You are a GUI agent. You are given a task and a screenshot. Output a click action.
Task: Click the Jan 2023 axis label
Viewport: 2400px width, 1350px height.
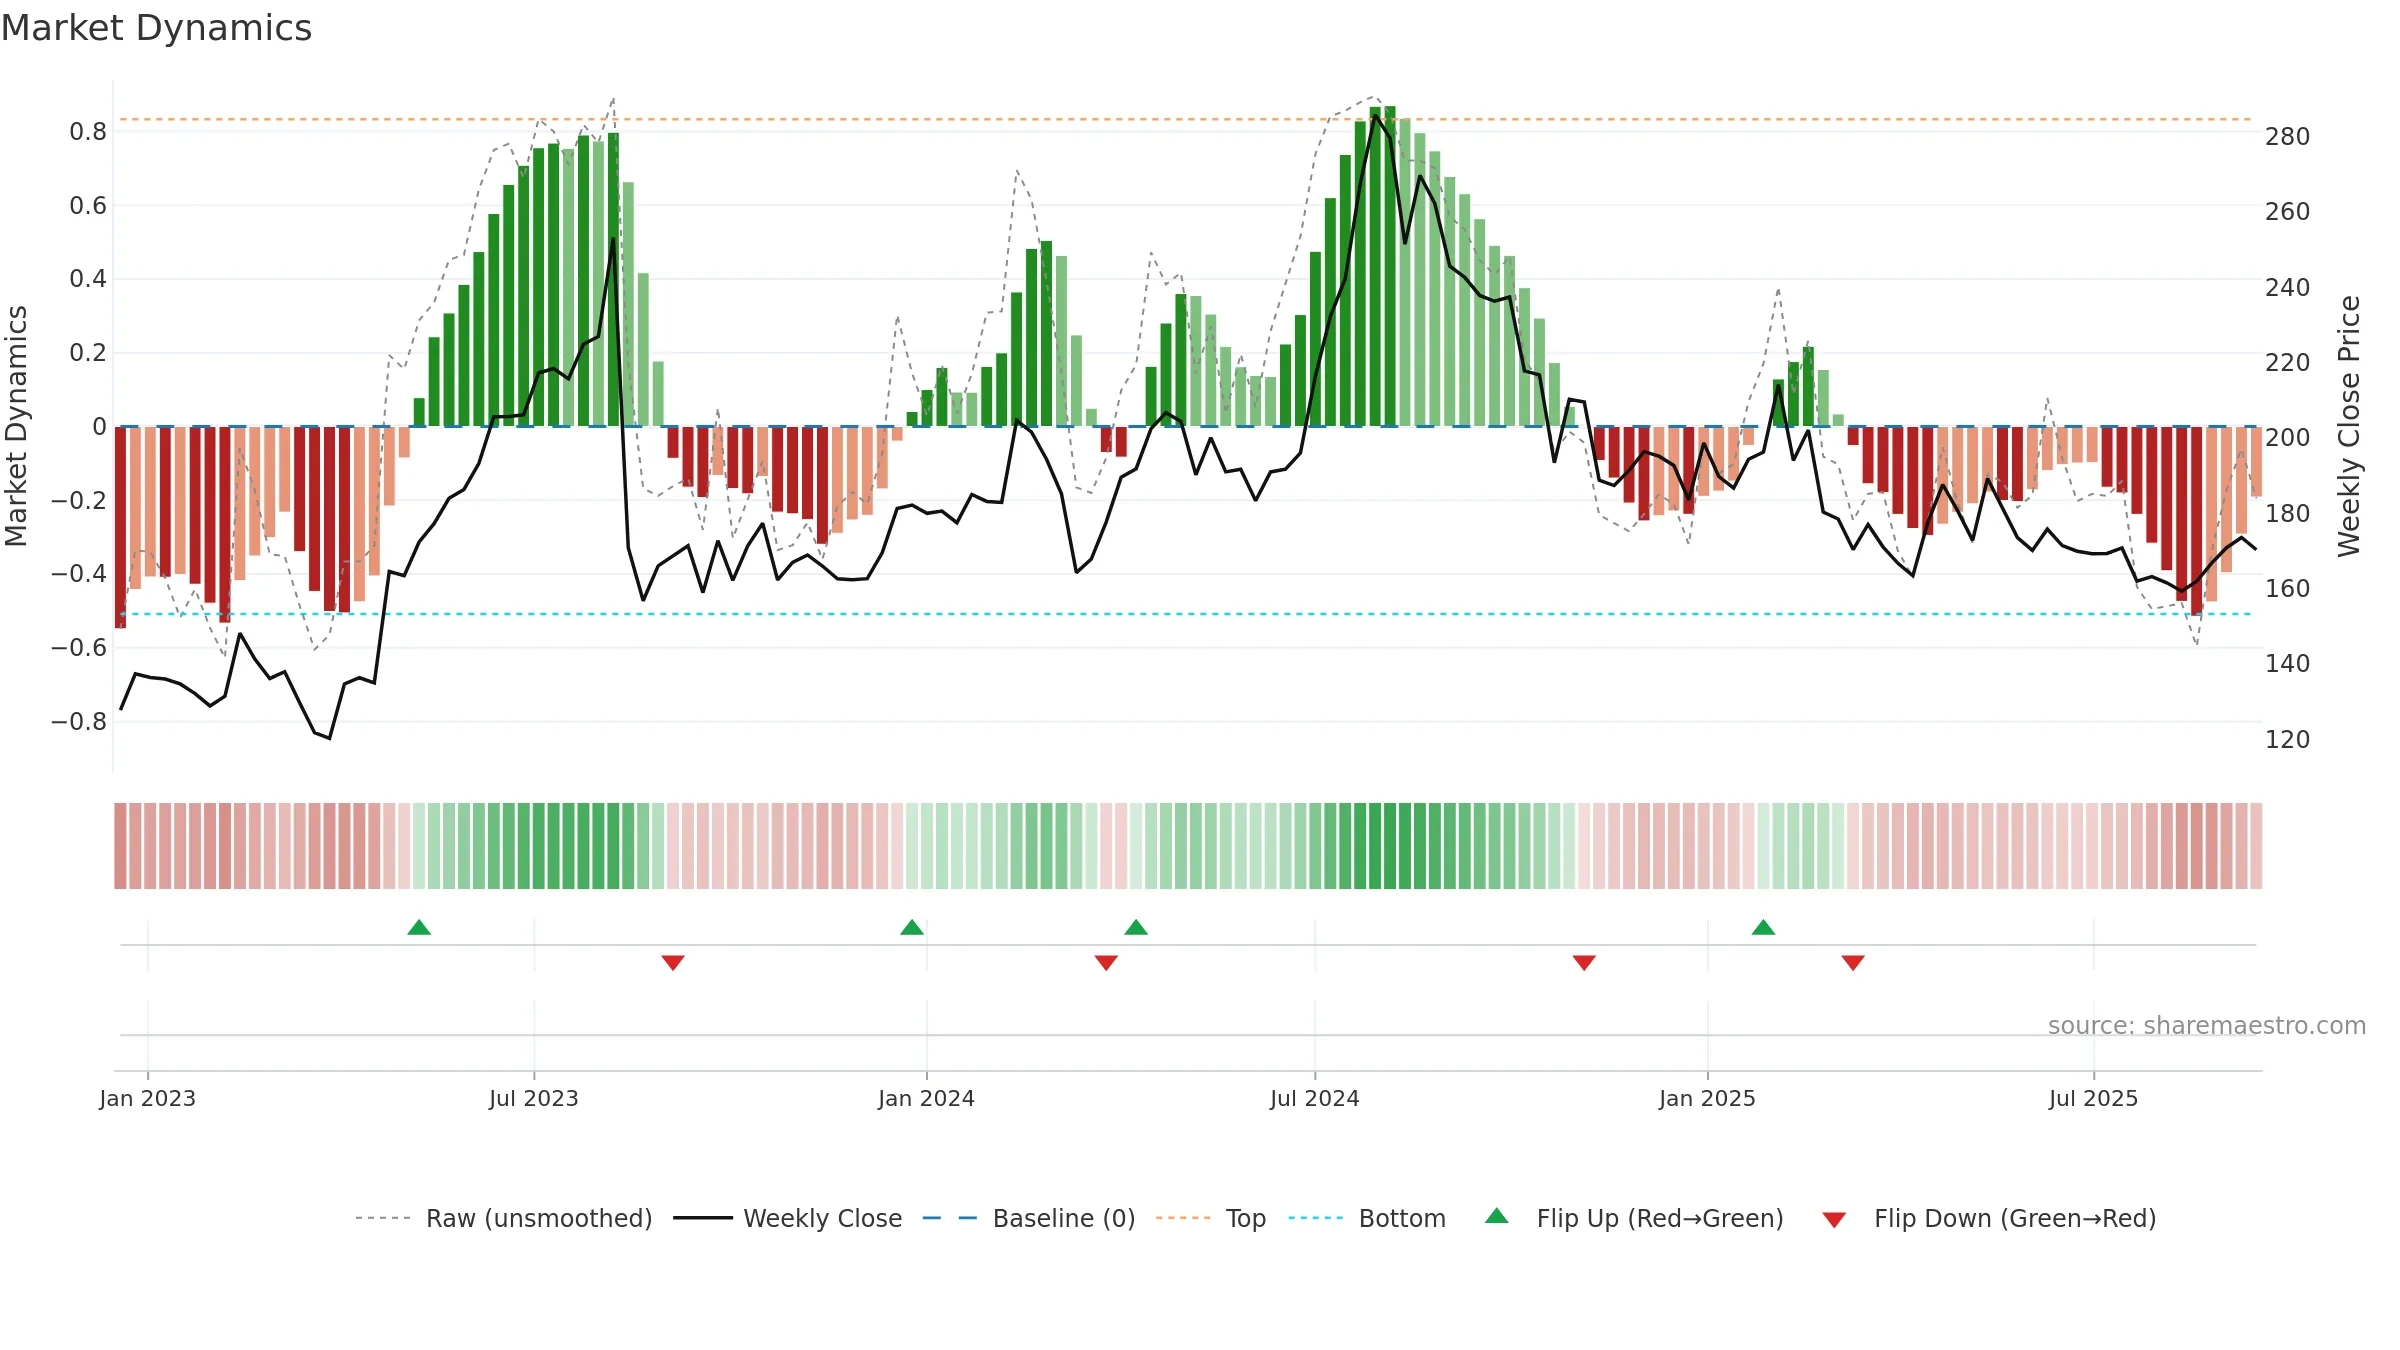(148, 1098)
